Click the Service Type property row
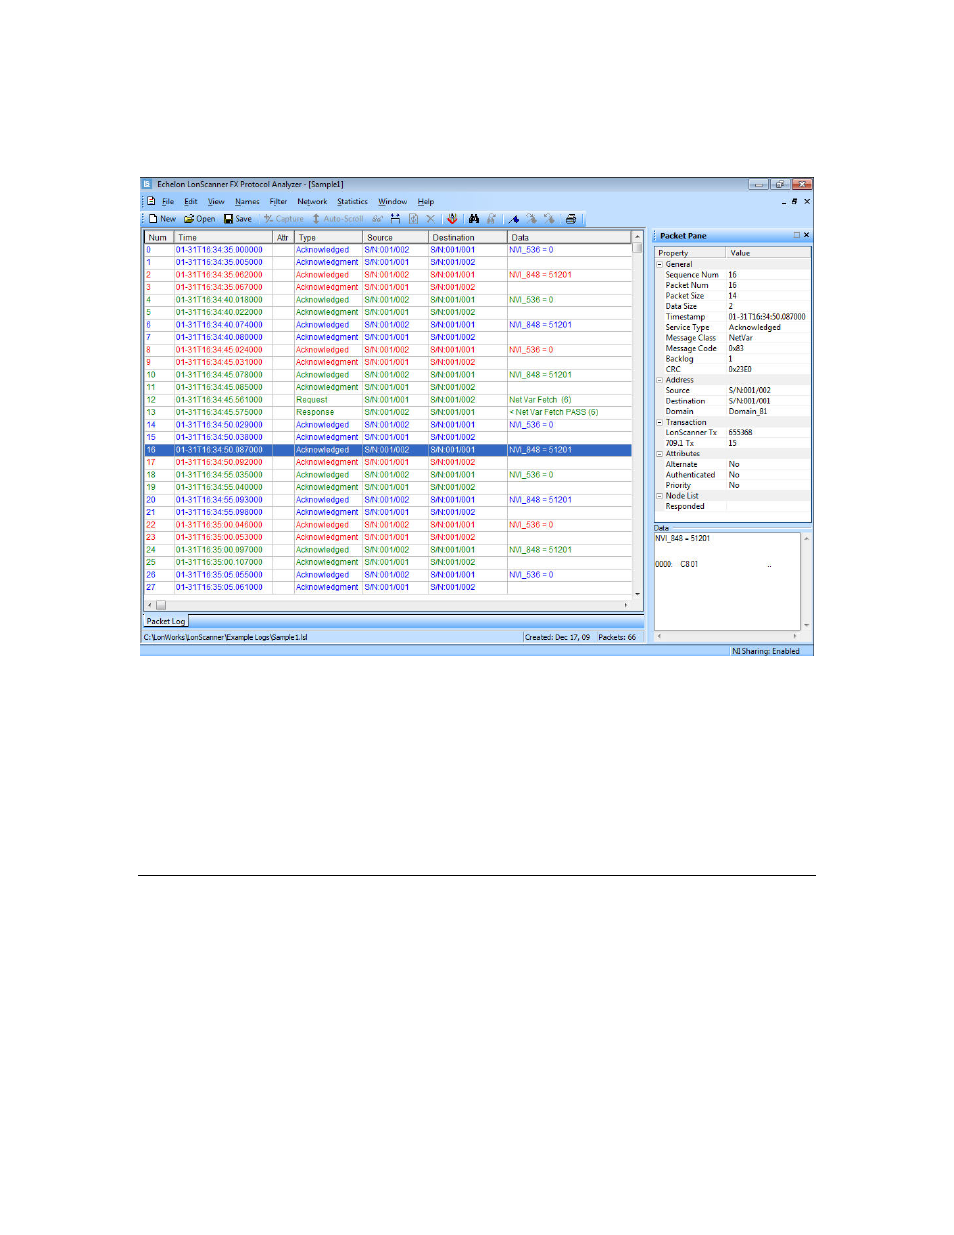The height and width of the screenshot is (1235, 954). [733, 328]
